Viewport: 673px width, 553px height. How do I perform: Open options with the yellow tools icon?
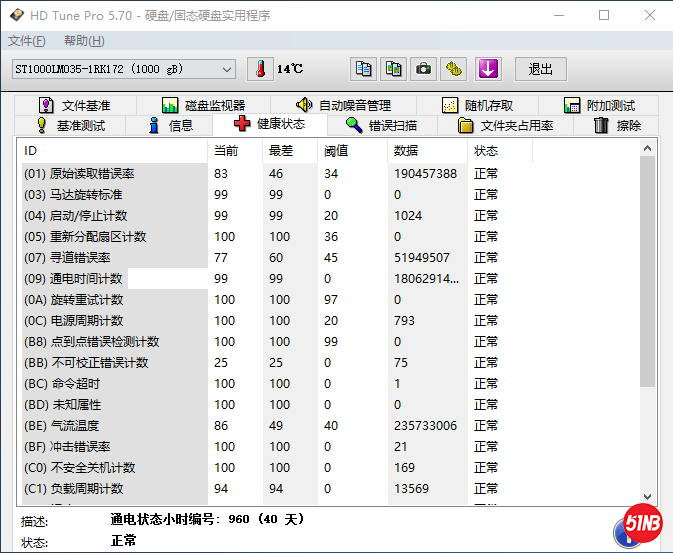click(x=455, y=69)
